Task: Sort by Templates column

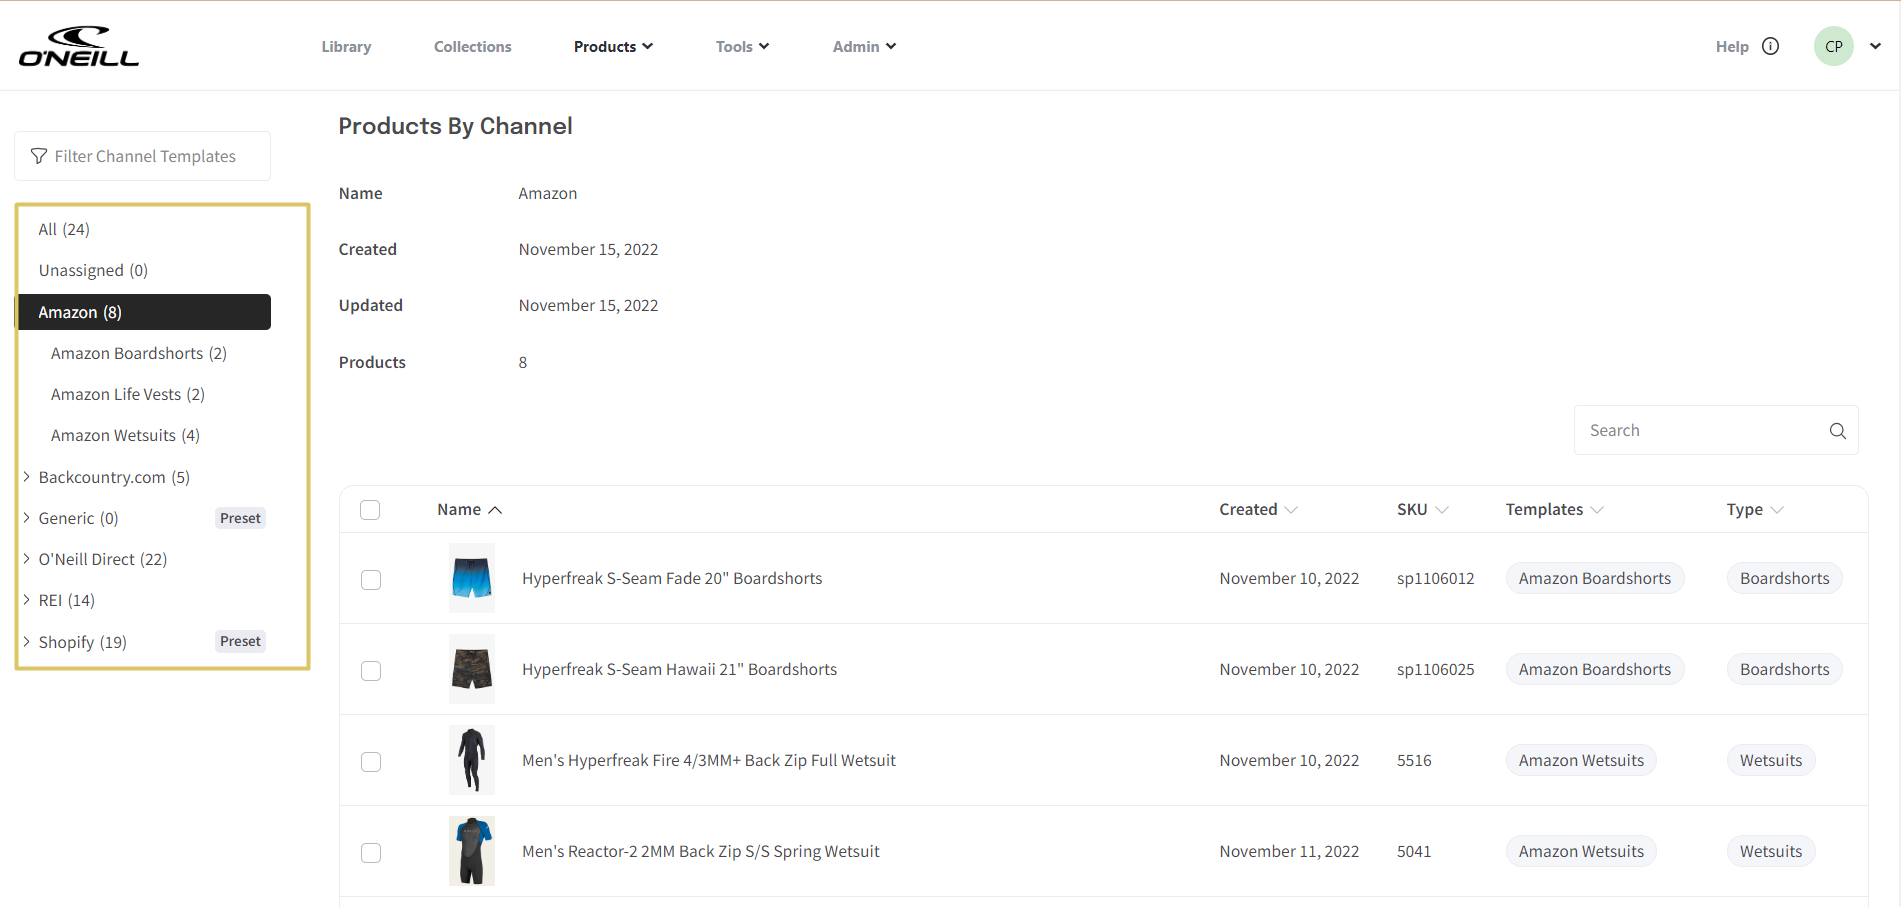Action: coord(1554,509)
